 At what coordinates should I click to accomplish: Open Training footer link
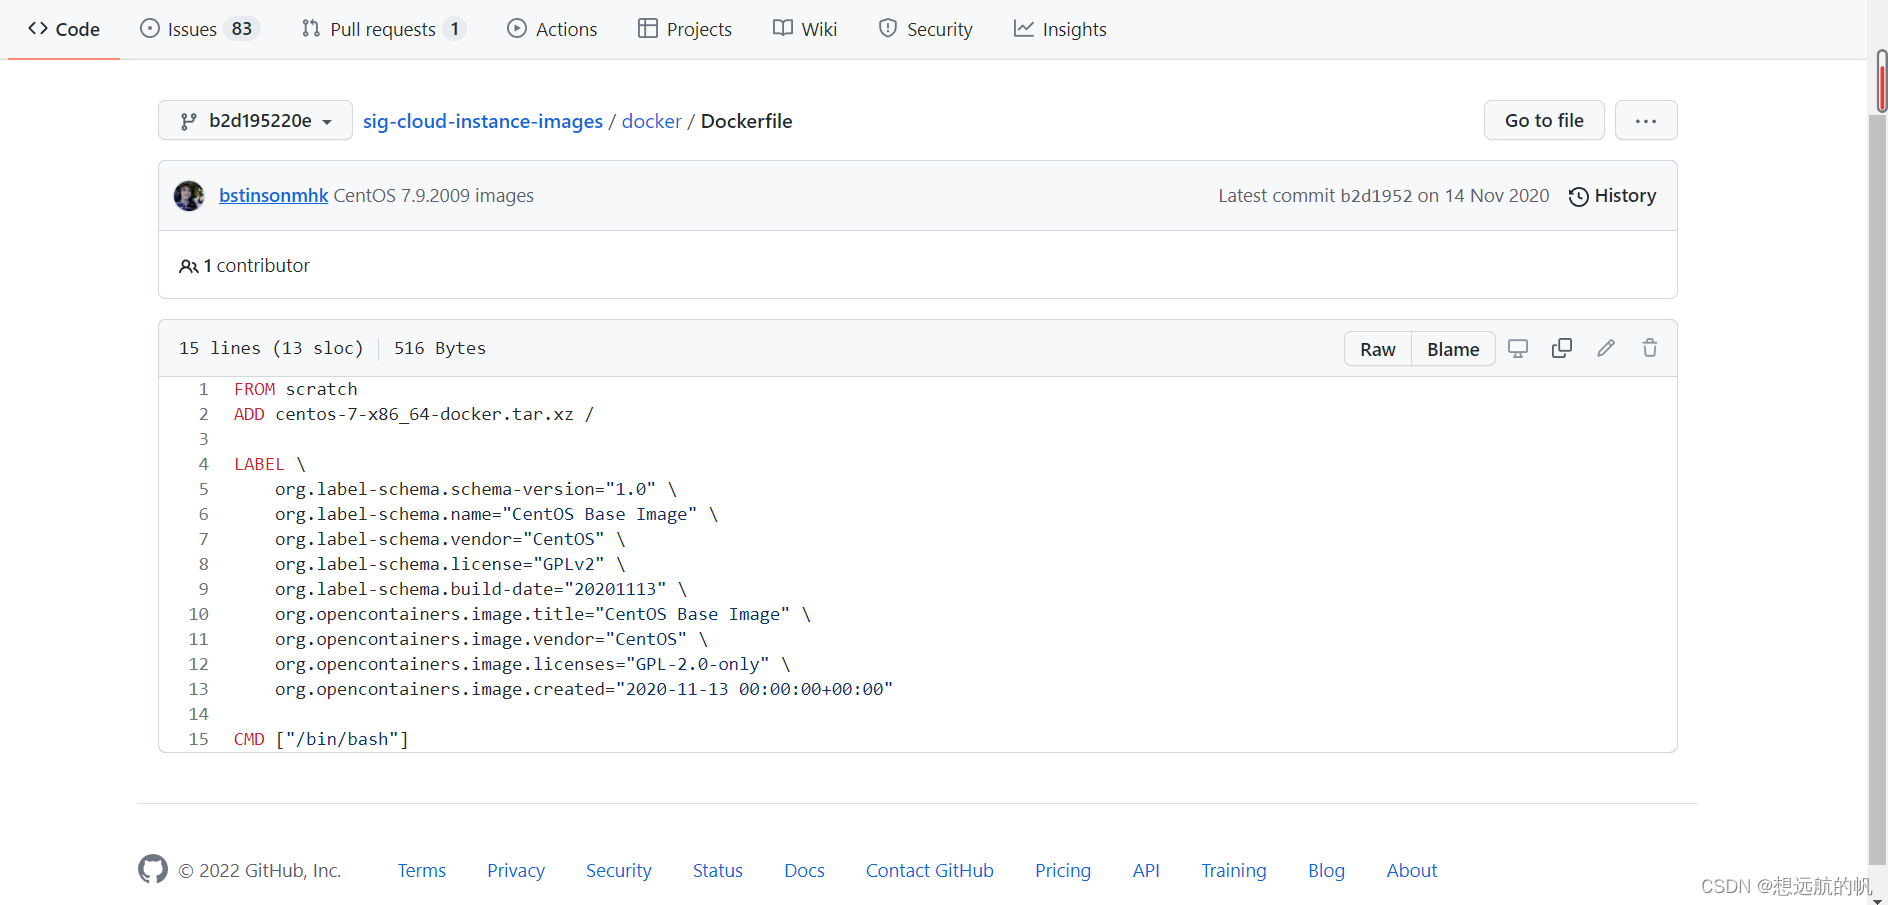point(1234,871)
